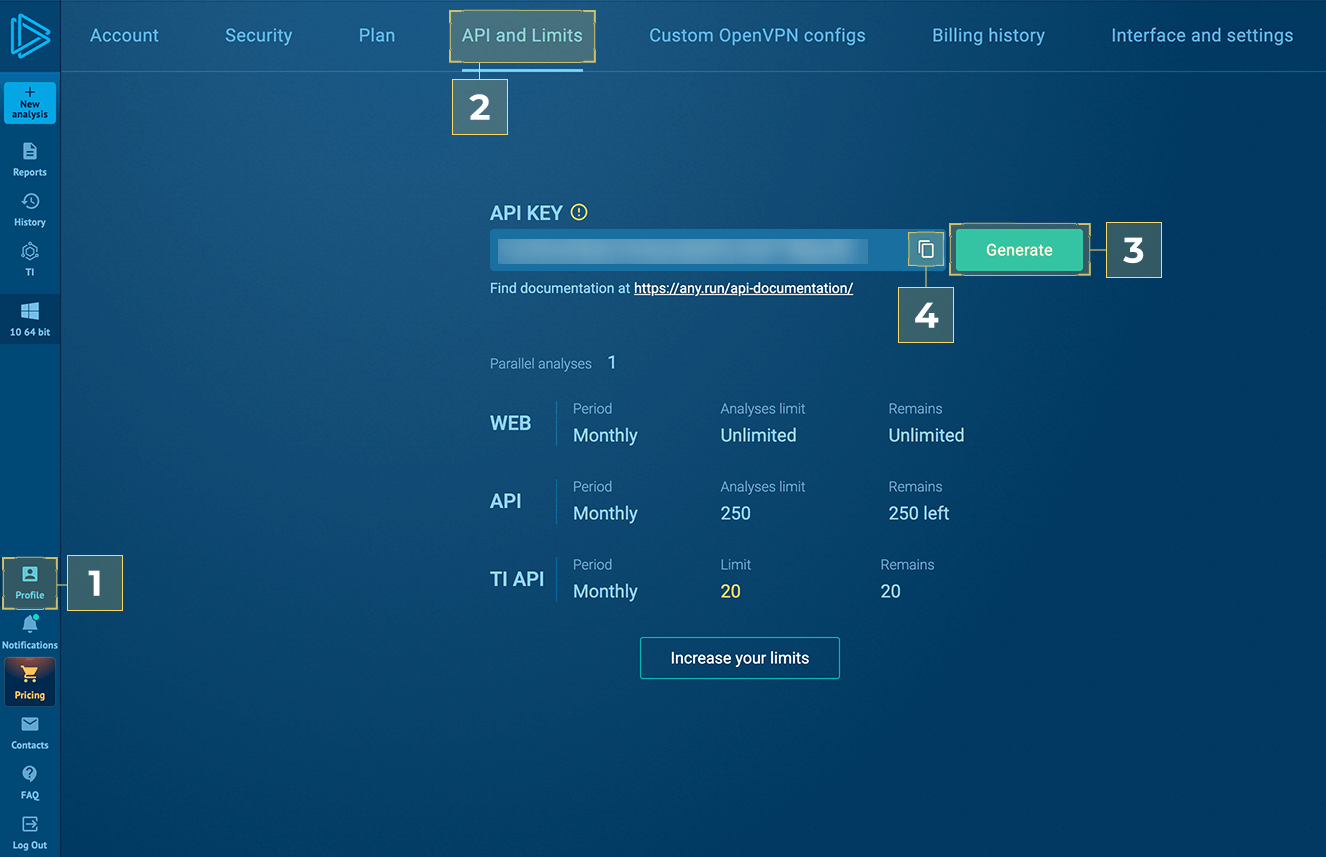Viewport: 1326px width, 857px height.
Task: Start a New analysis from the sidebar
Action: tap(30, 103)
